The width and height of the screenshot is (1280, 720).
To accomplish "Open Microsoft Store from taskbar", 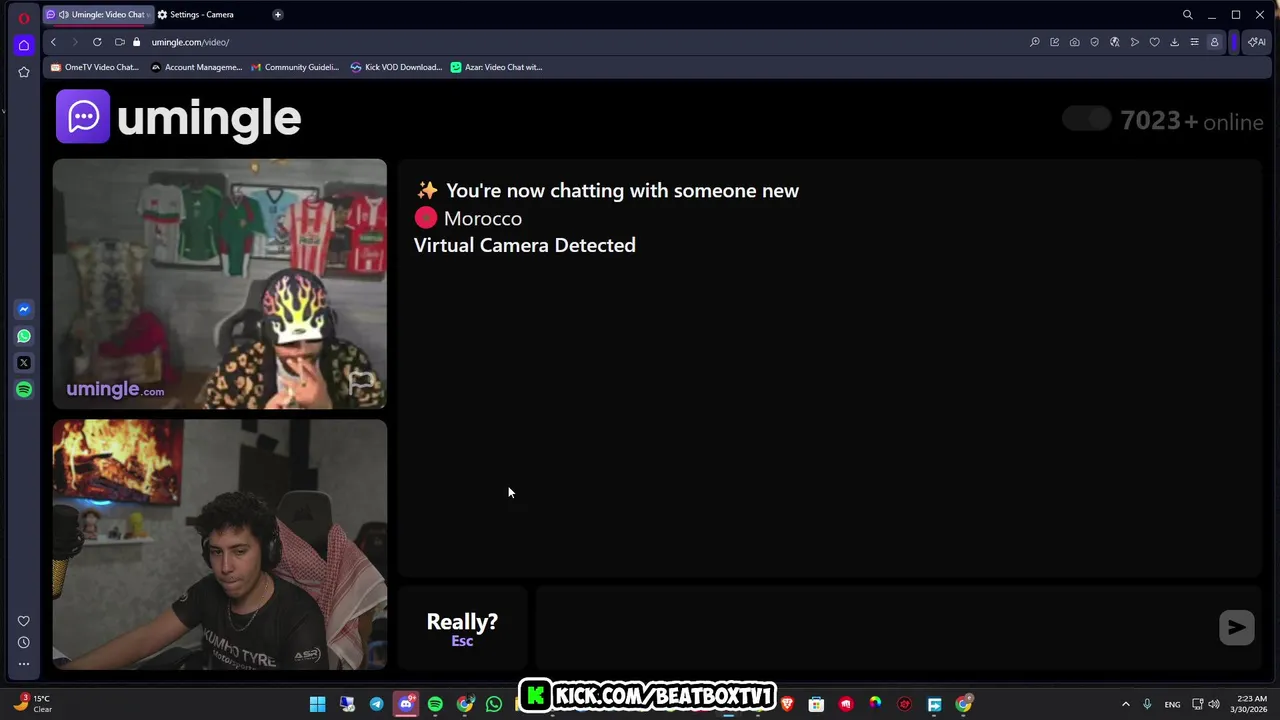I will [x=816, y=704].
